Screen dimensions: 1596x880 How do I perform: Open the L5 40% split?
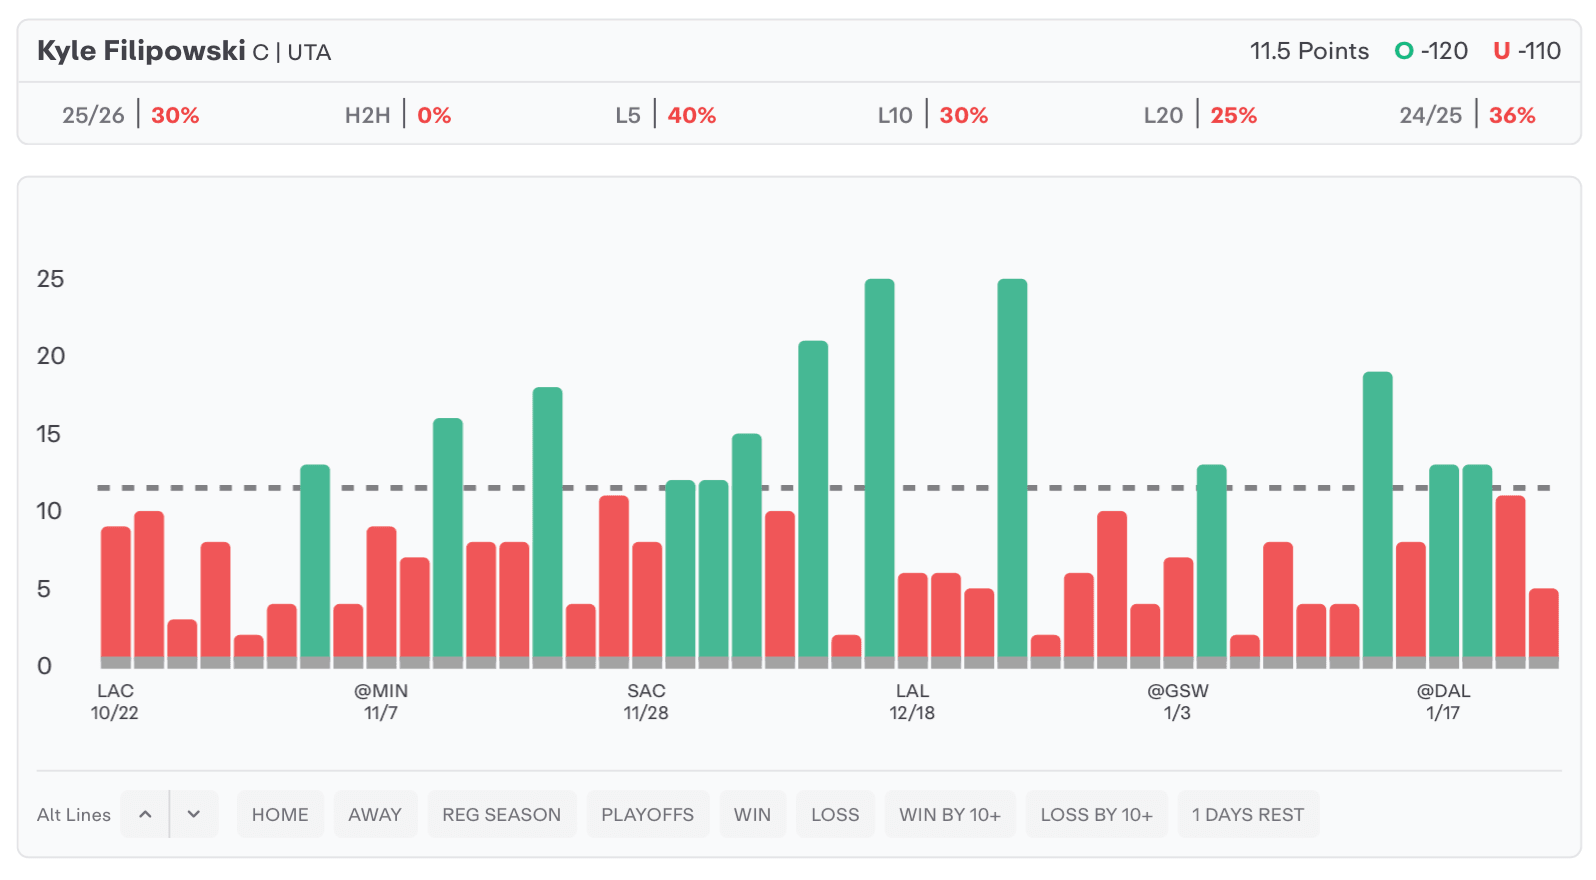[x=666, y=115]
